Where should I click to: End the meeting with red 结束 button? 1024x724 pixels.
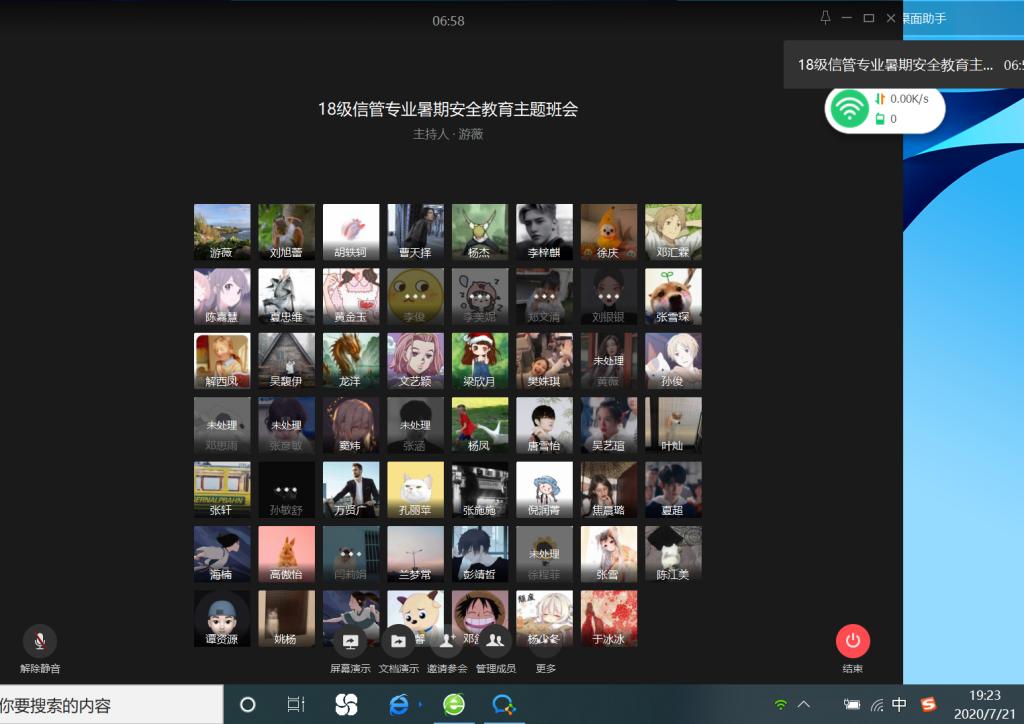click(x=852, y=641)
